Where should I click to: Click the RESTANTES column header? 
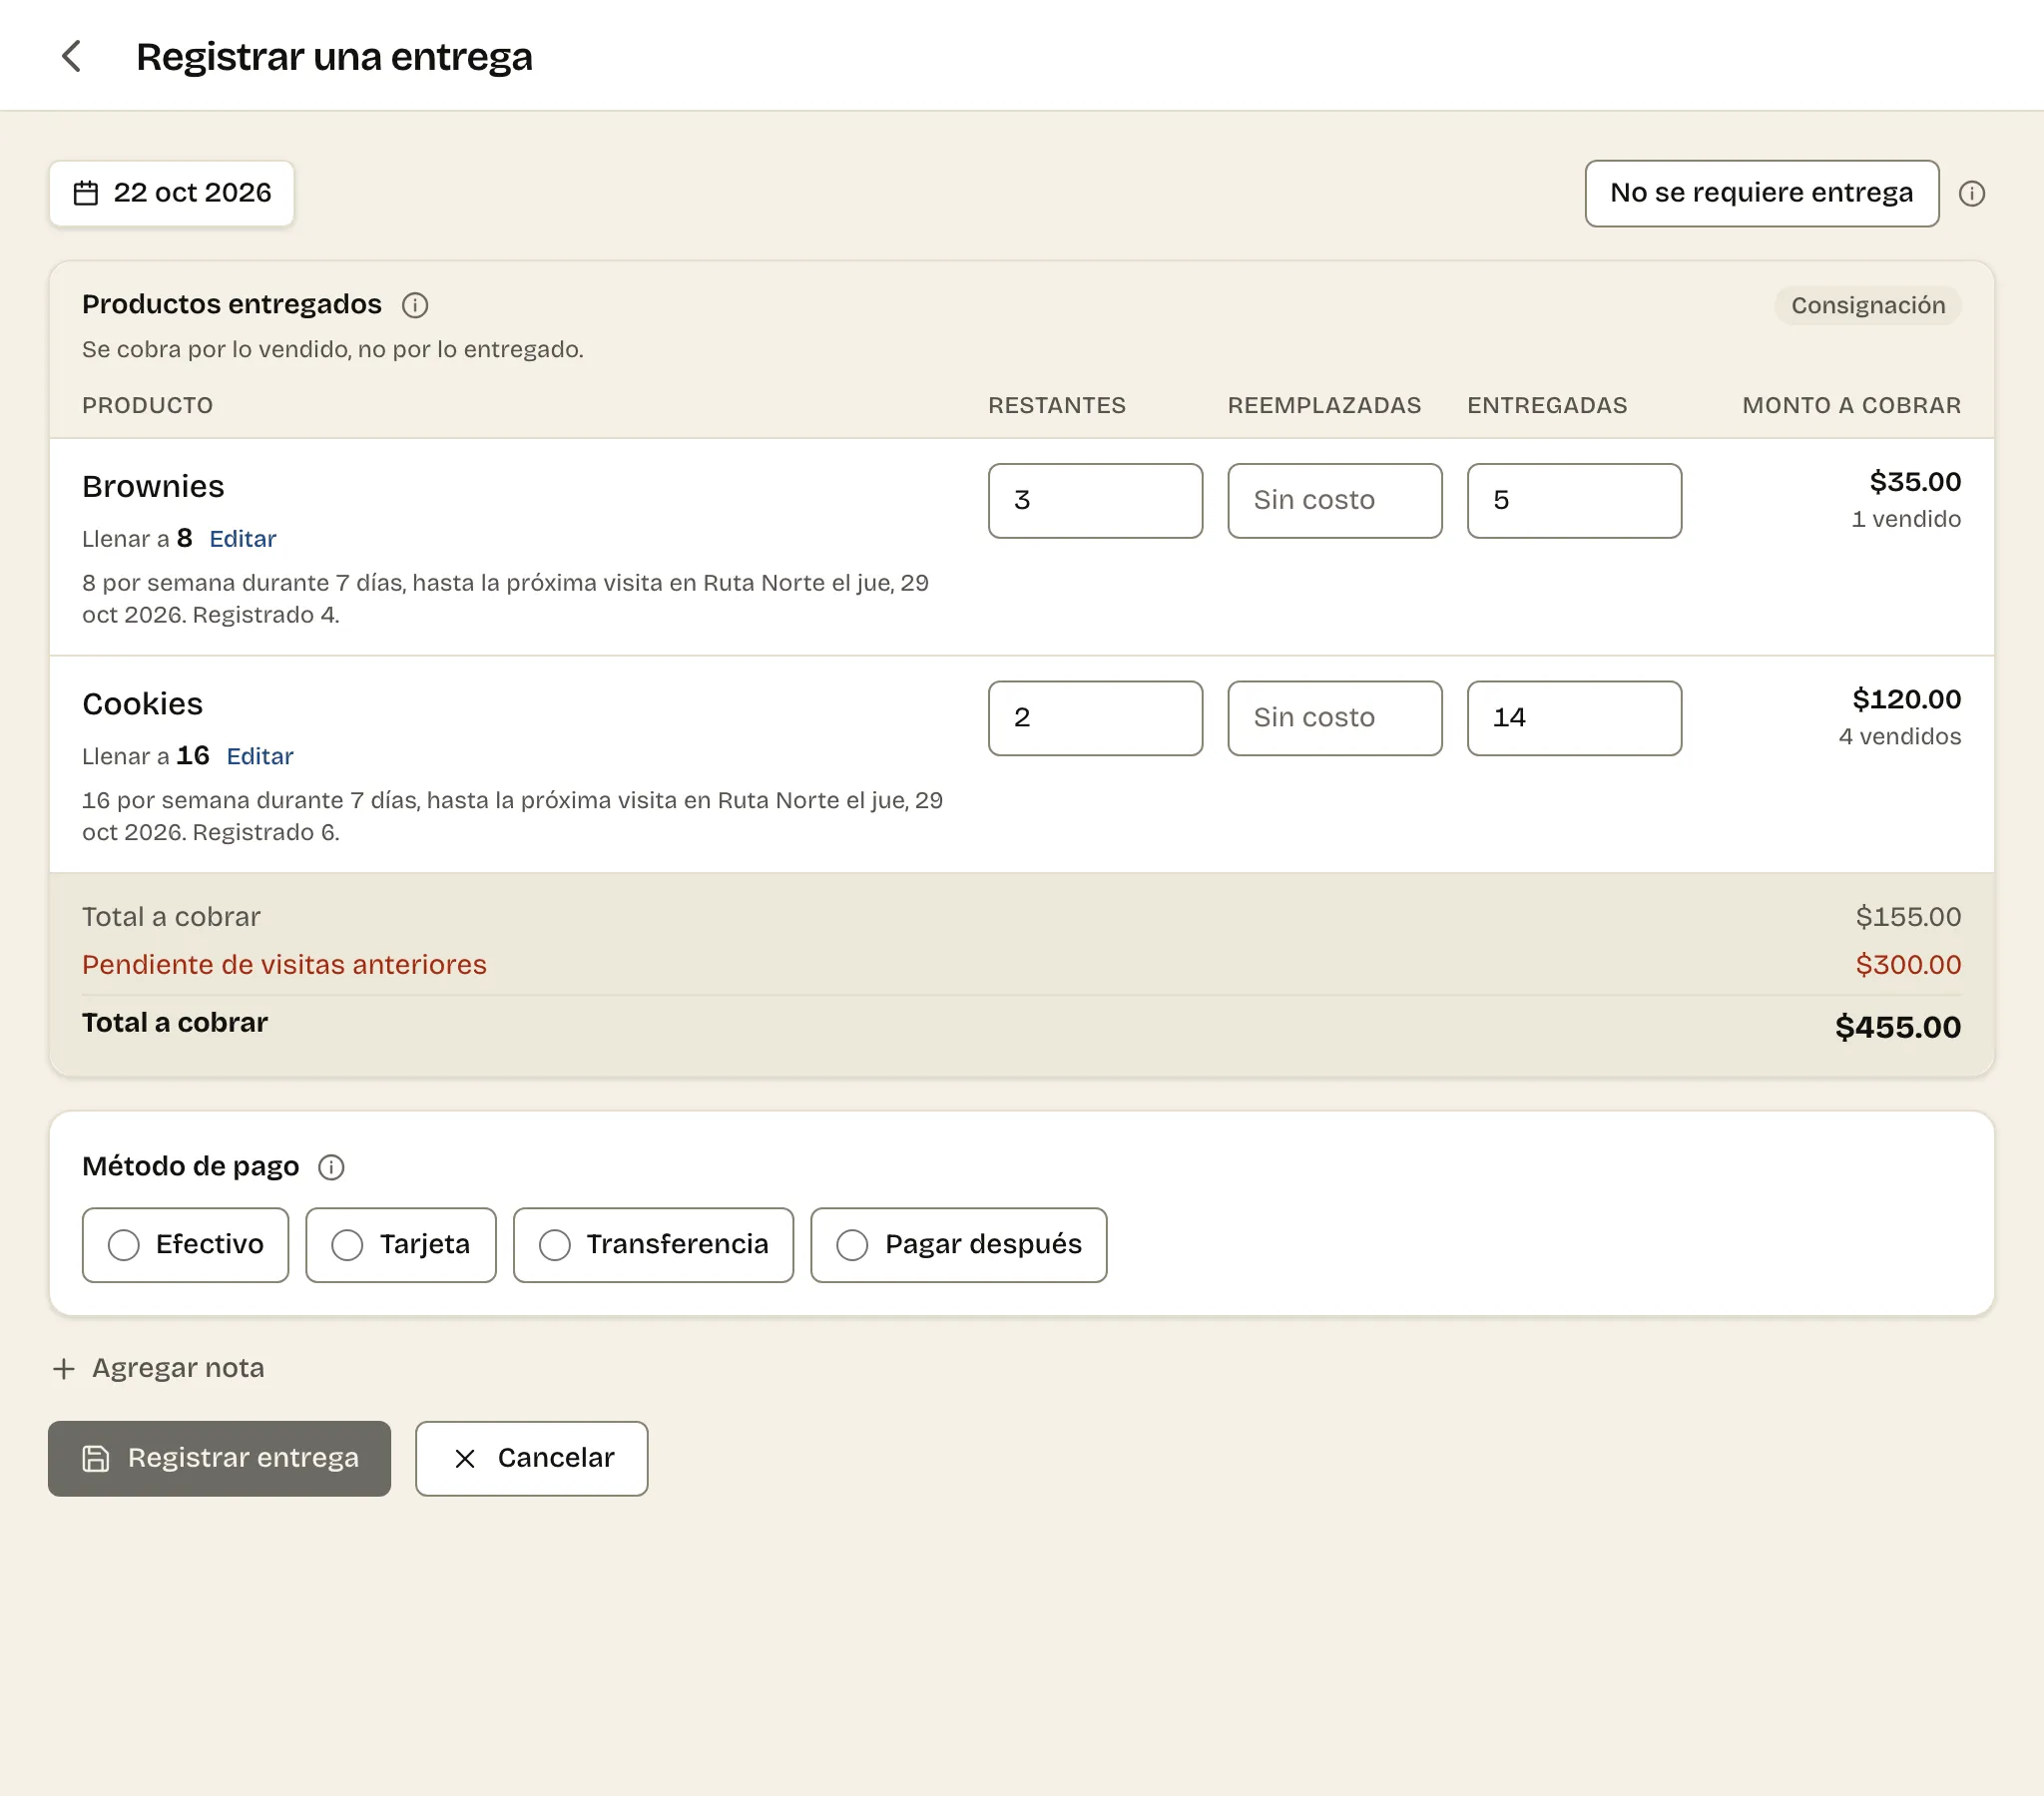pos(1056,406)
